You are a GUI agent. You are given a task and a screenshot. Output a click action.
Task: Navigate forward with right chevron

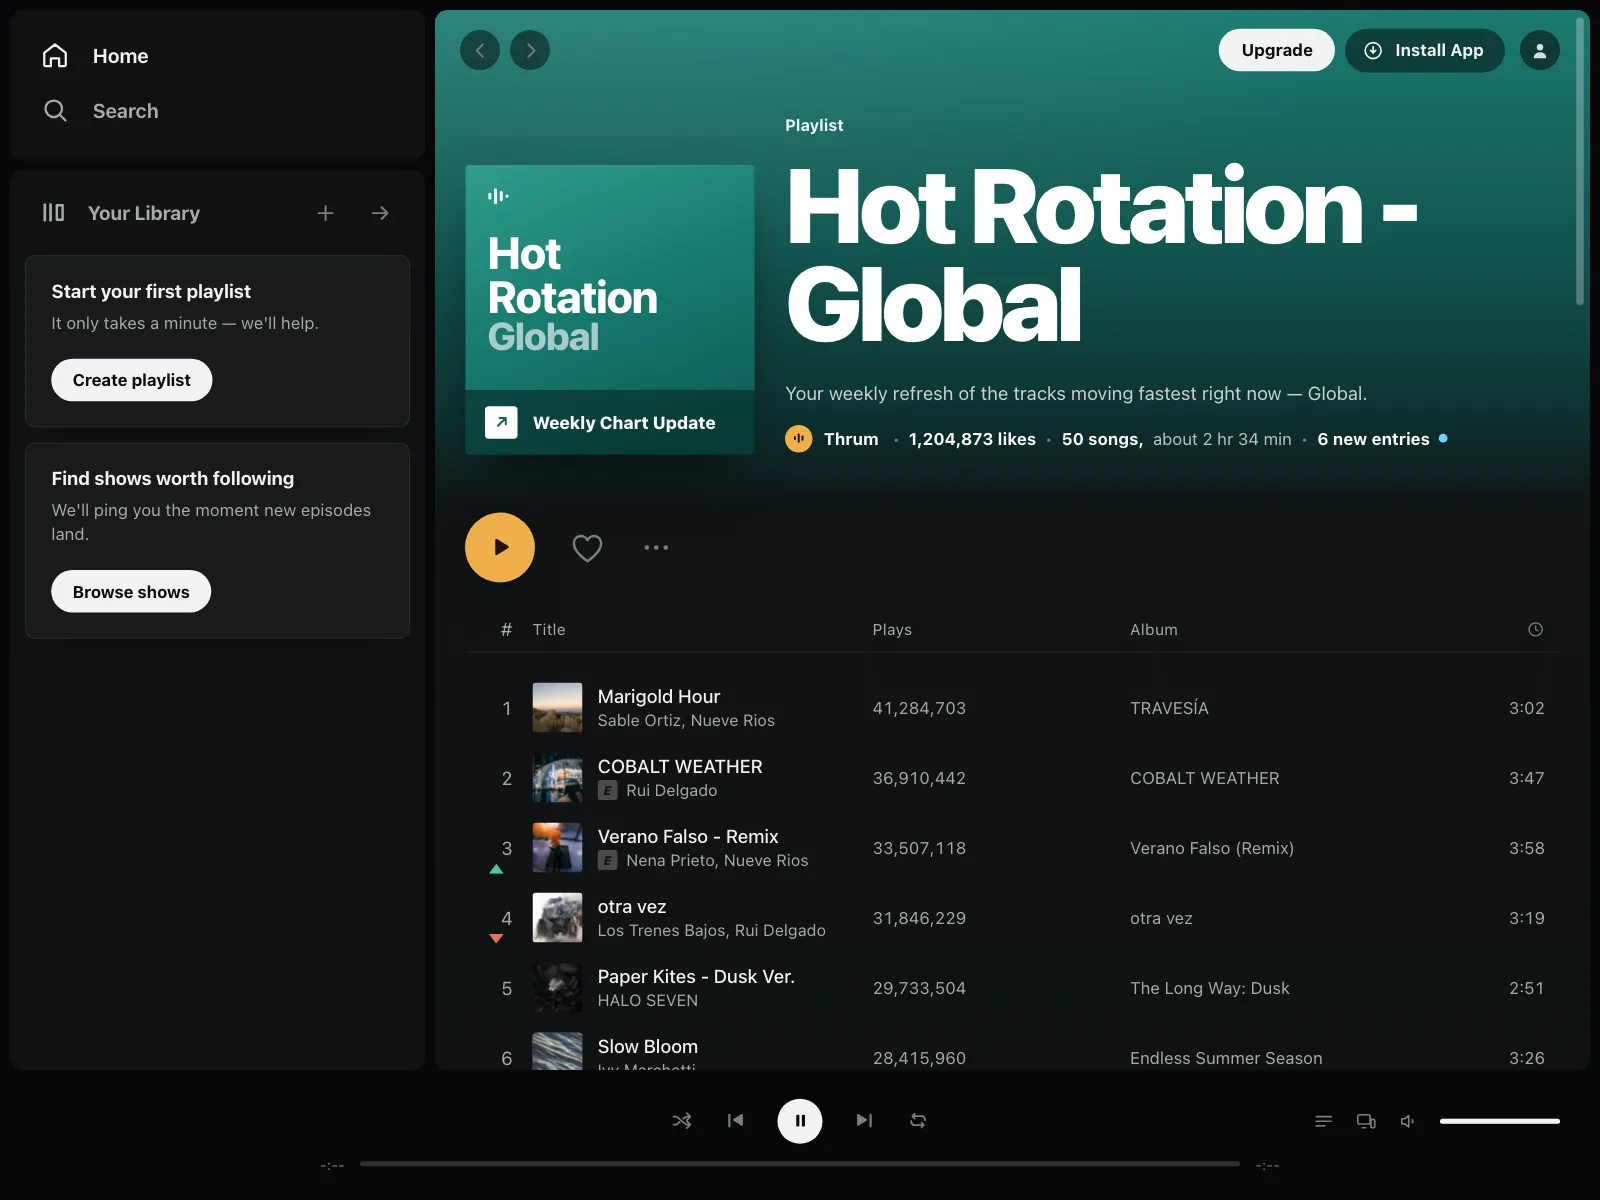(530, 50)
